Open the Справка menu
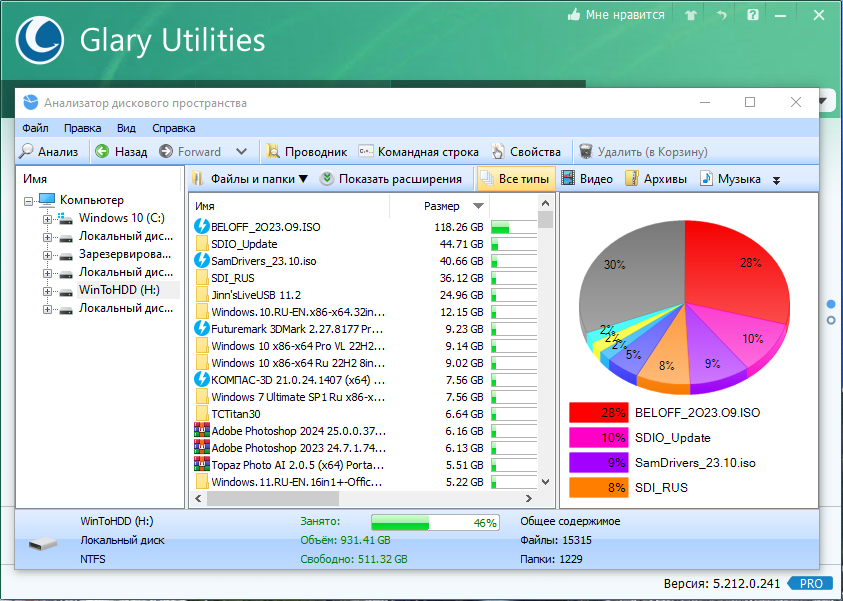This screenshot has width=843, height=601. [173, 128]
